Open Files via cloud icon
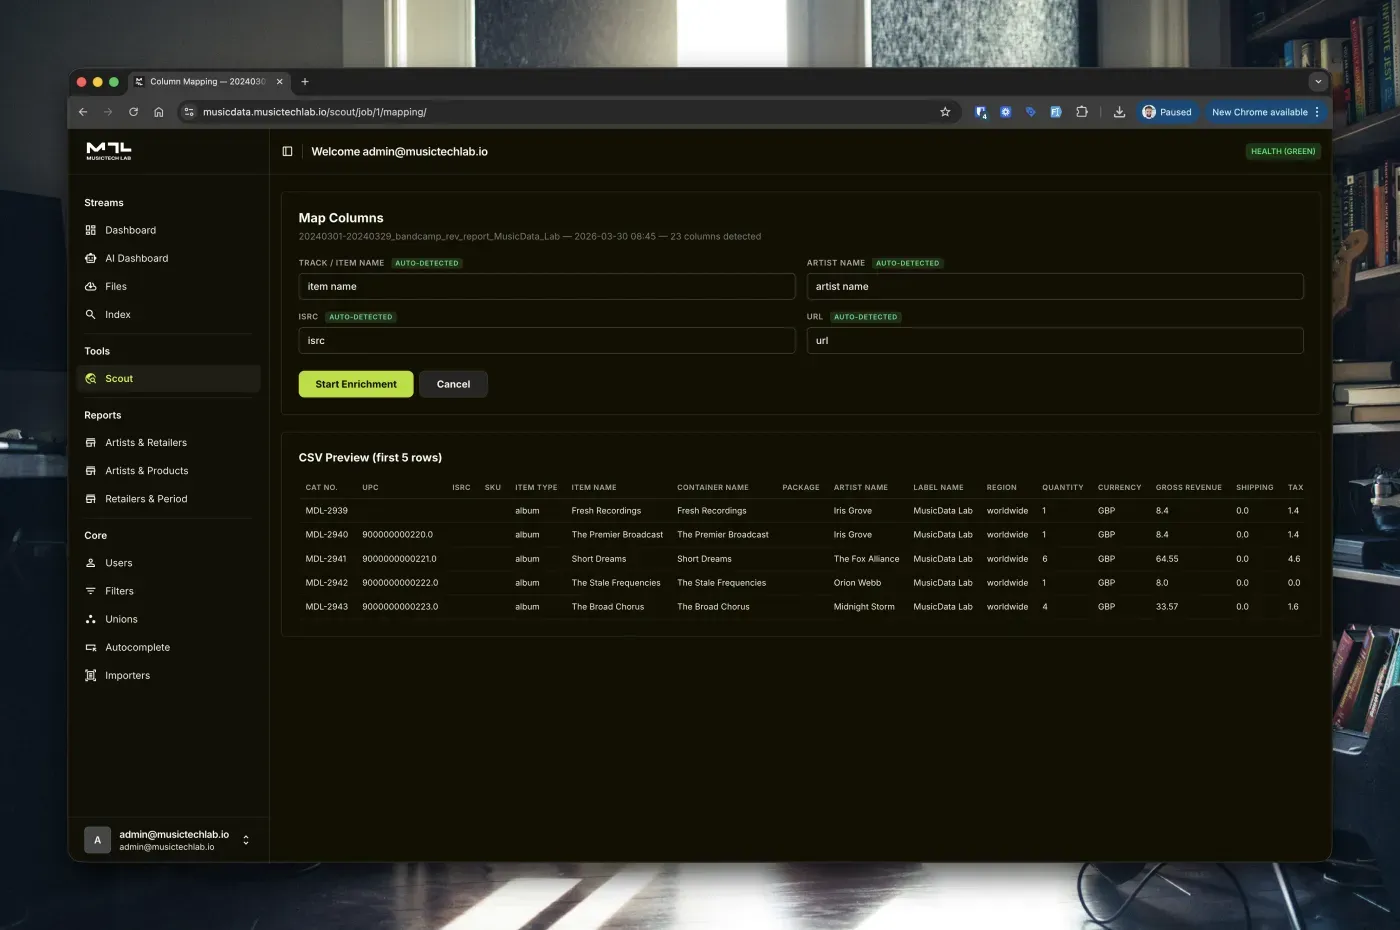The height and width of the screenshot is (930, 1400). (91, 287)
